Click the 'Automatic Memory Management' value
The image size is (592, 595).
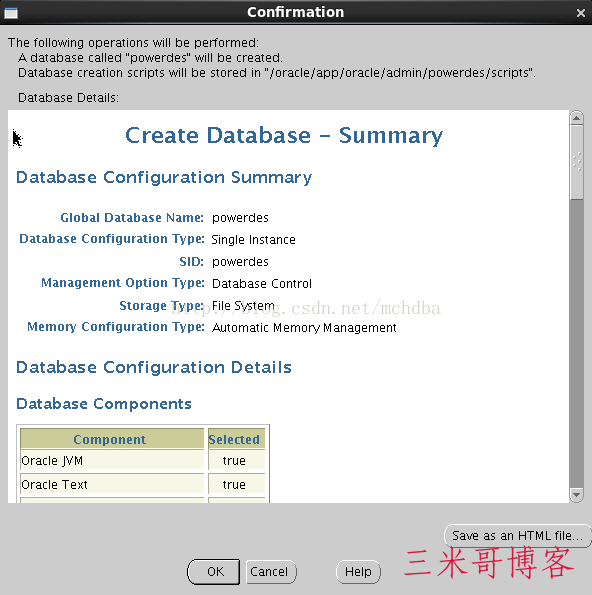pyautogui.click(x=304, y=327)
